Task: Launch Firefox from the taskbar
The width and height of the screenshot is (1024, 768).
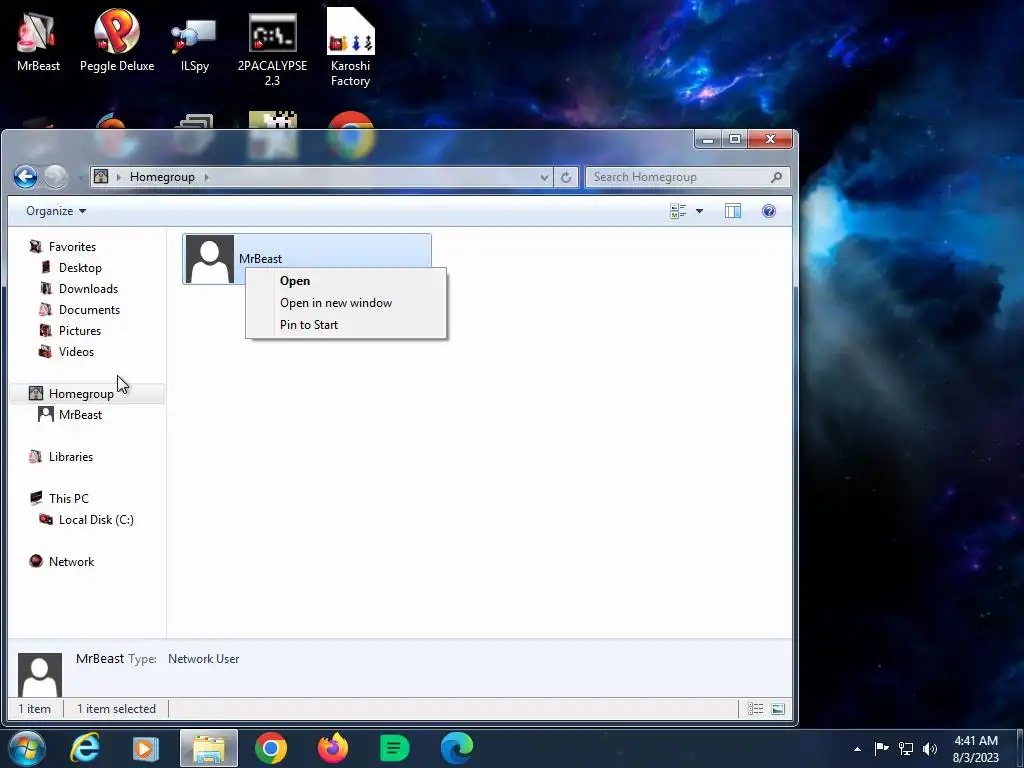Action: coord(333,748)
